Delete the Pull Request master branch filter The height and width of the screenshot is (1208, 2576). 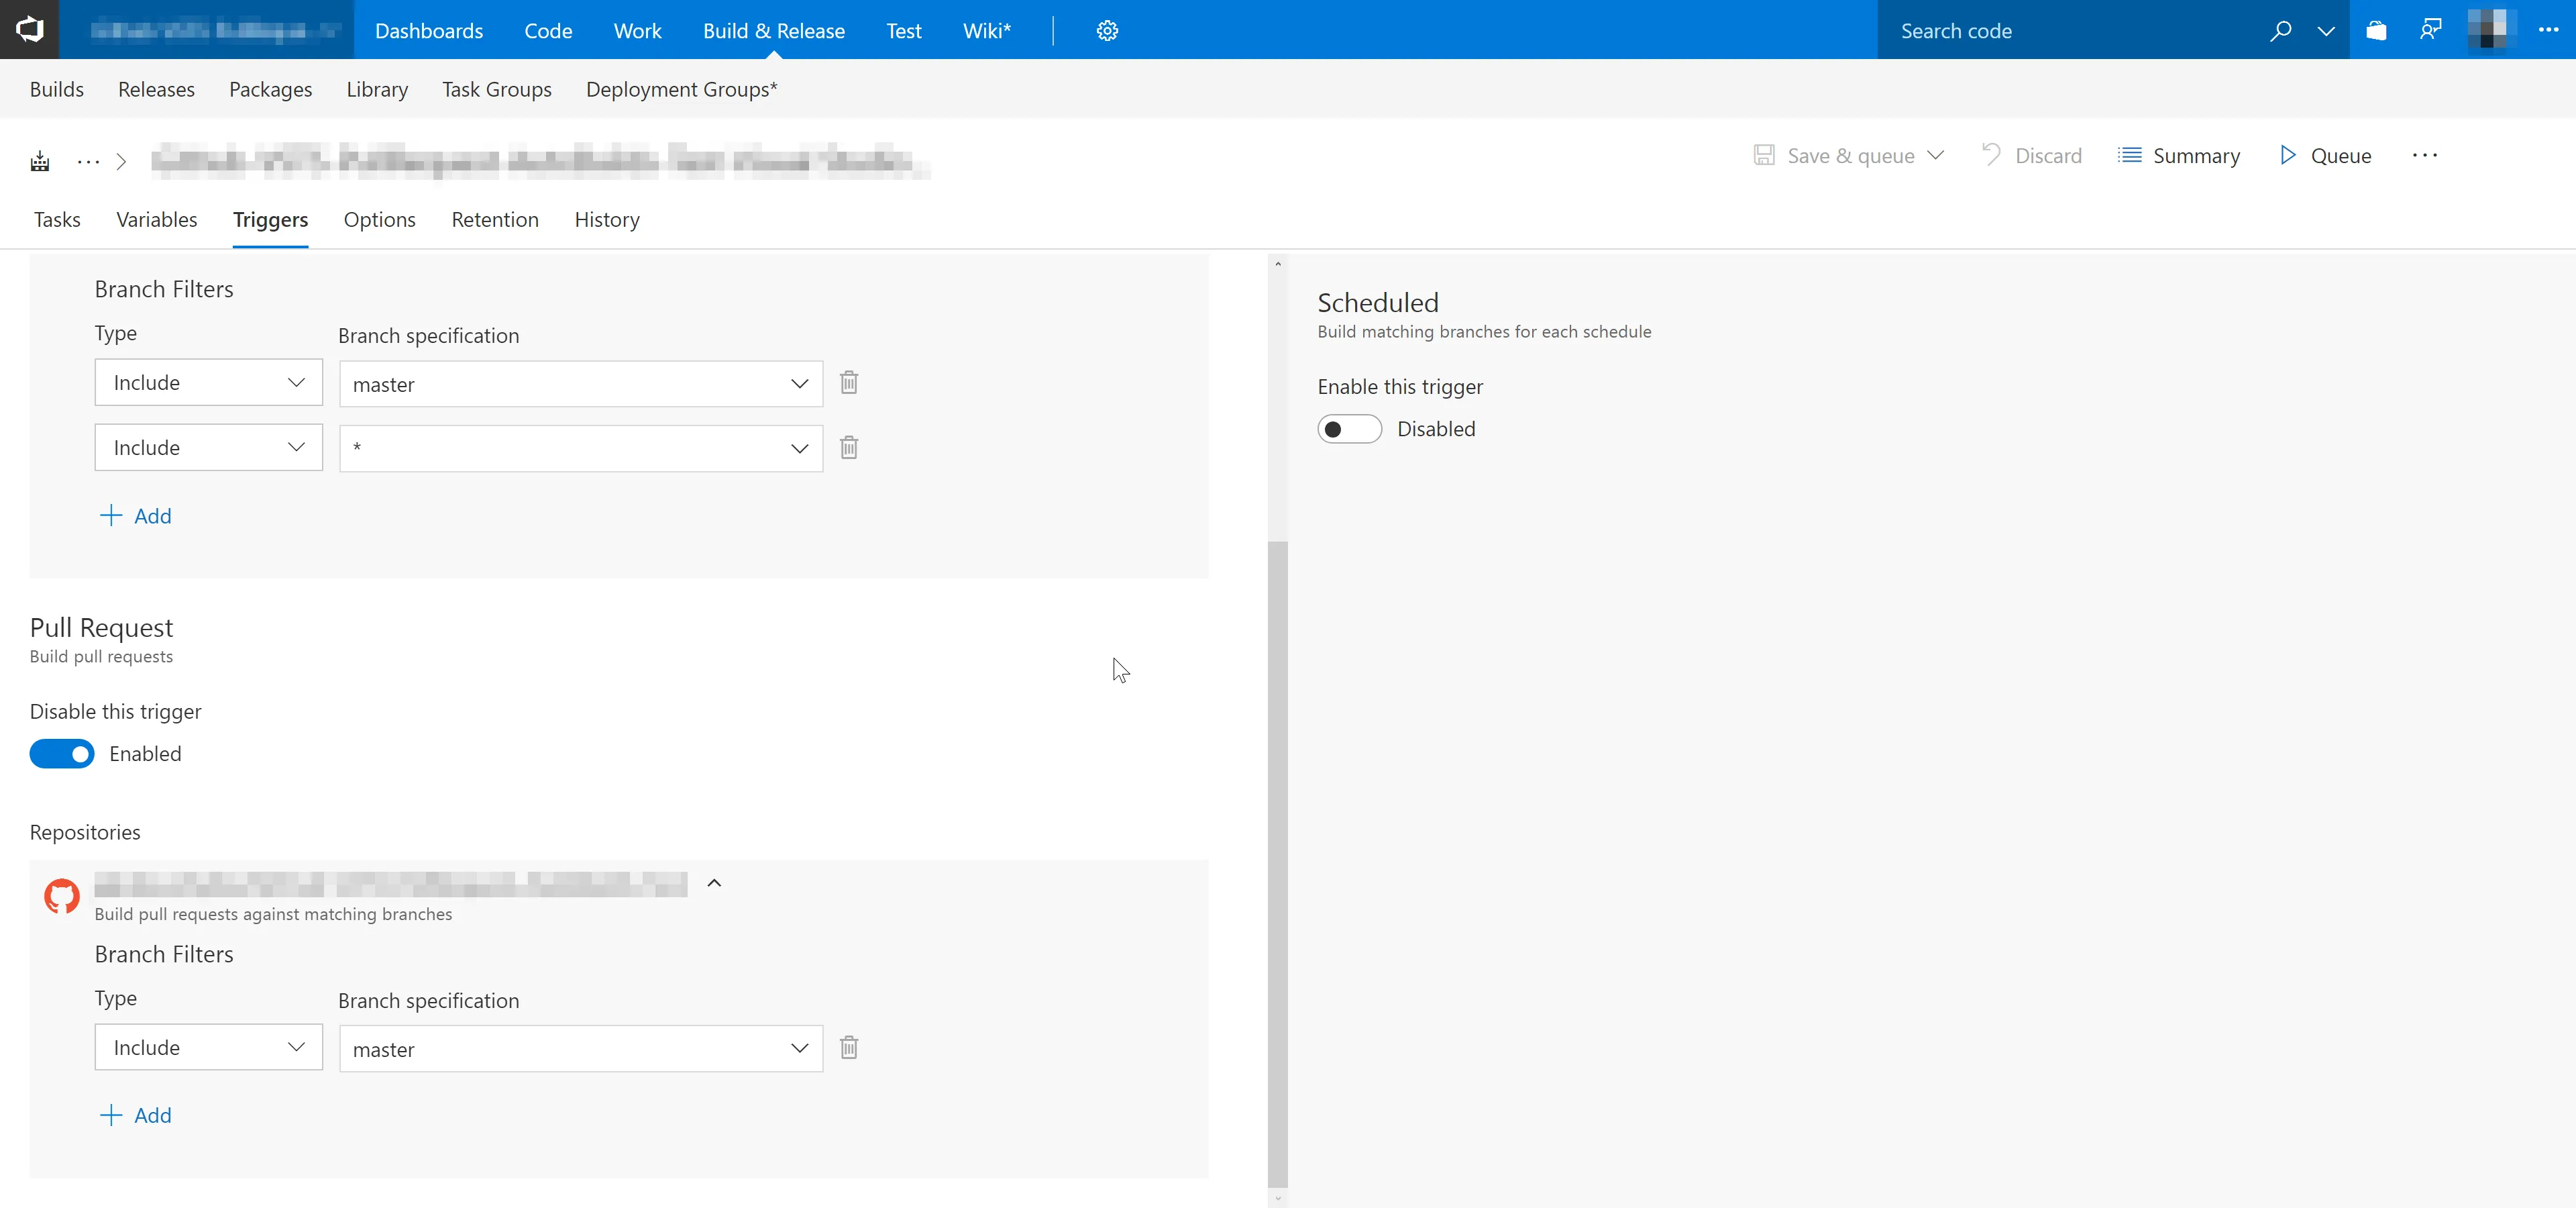pos(849,1048)
